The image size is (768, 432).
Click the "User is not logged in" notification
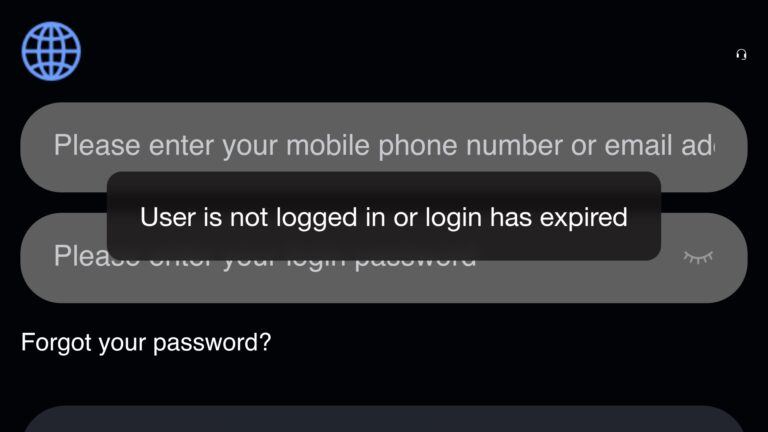point(384,216)
